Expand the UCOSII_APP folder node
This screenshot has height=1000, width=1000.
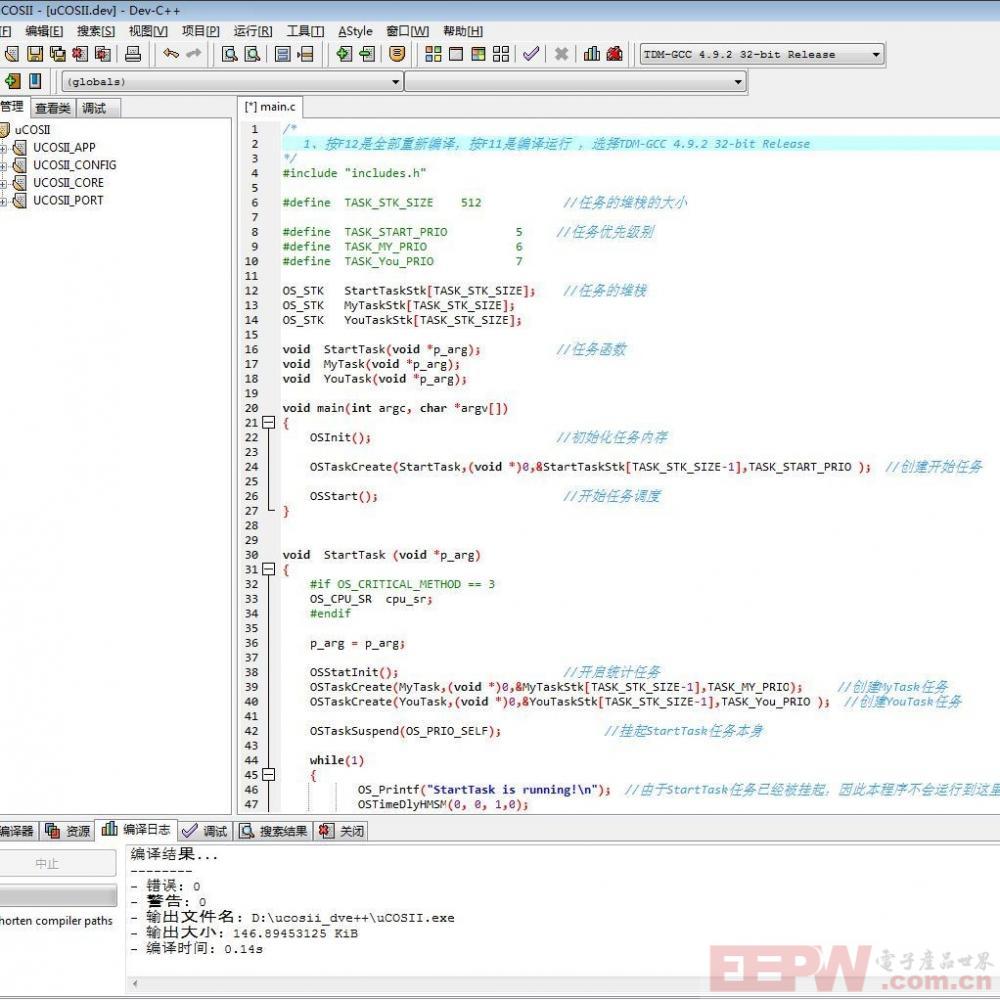tap(3, 149)
